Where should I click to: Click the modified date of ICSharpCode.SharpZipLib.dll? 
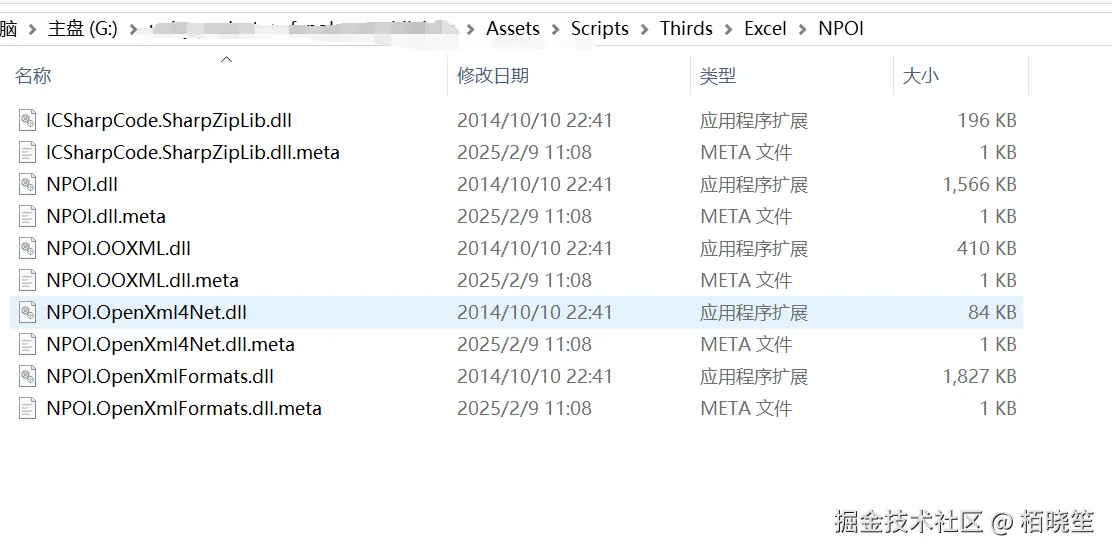(x=535, y=121)
